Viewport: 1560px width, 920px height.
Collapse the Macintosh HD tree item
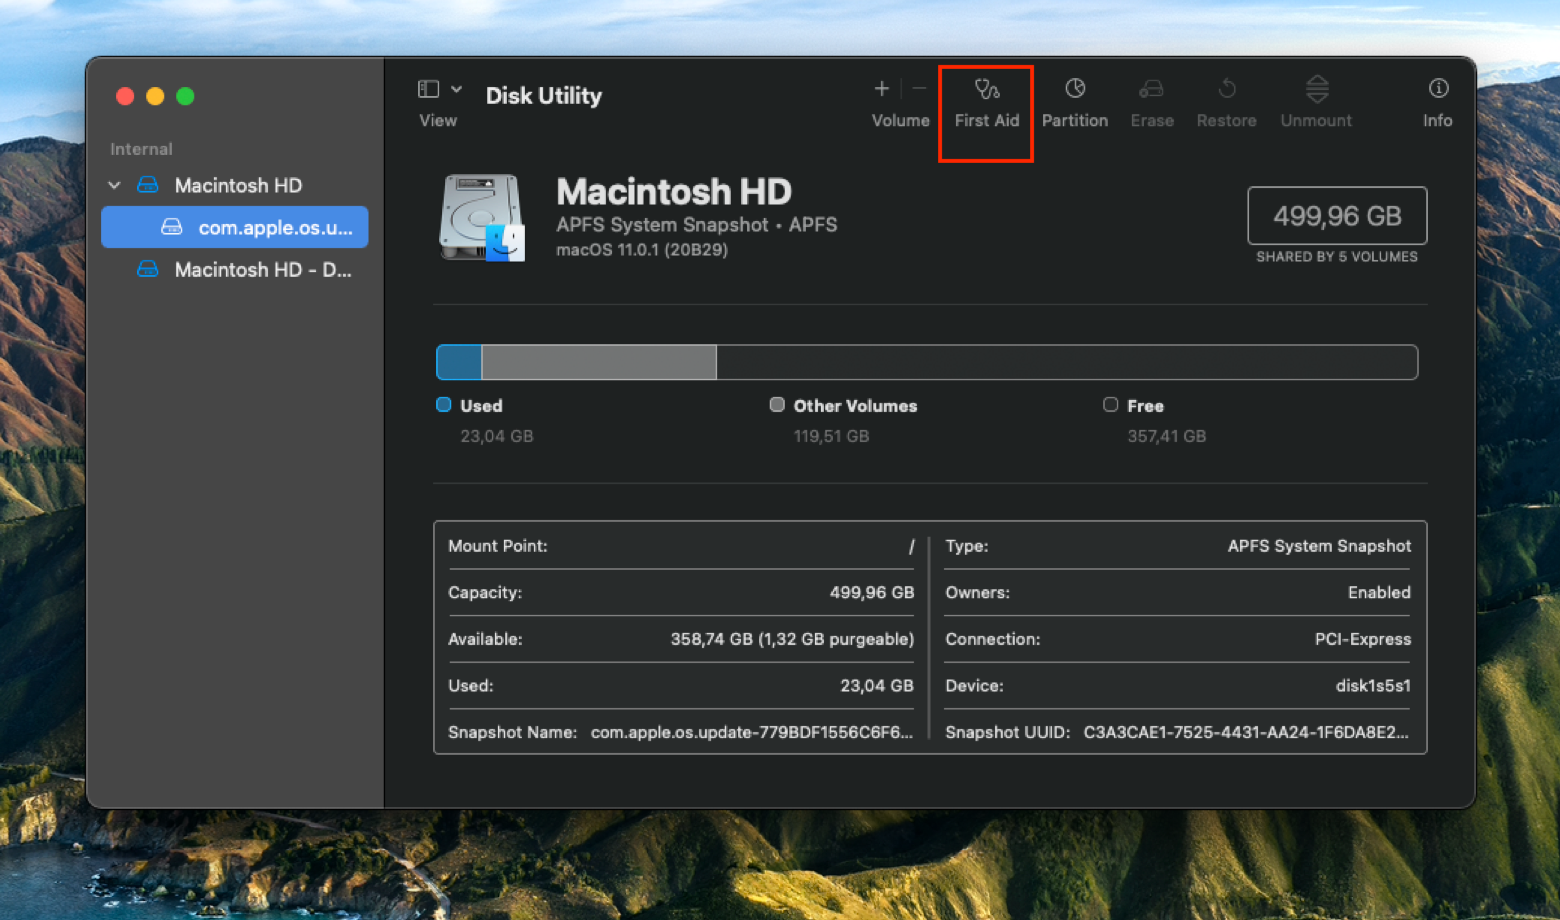[x=114, y=185]
